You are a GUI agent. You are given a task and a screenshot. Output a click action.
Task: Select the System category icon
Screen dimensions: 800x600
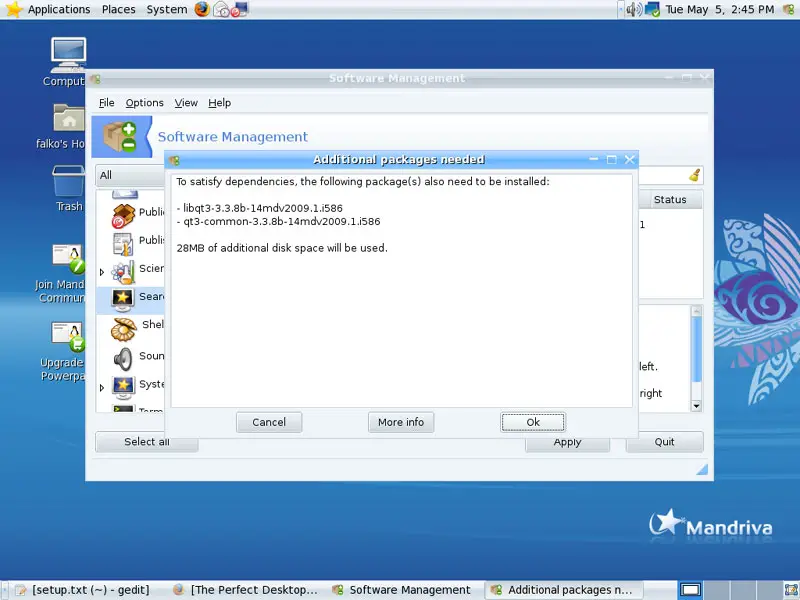coord(123,388)
